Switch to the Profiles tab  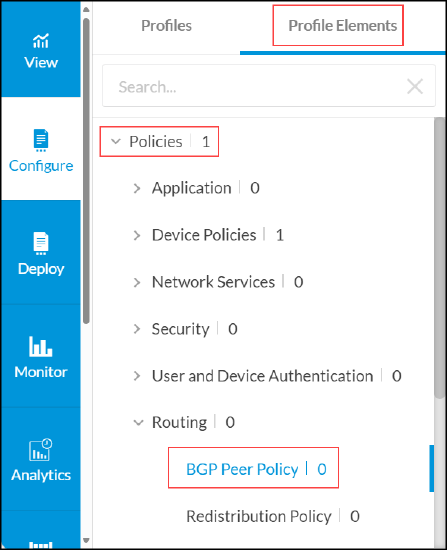pos(166,26)
